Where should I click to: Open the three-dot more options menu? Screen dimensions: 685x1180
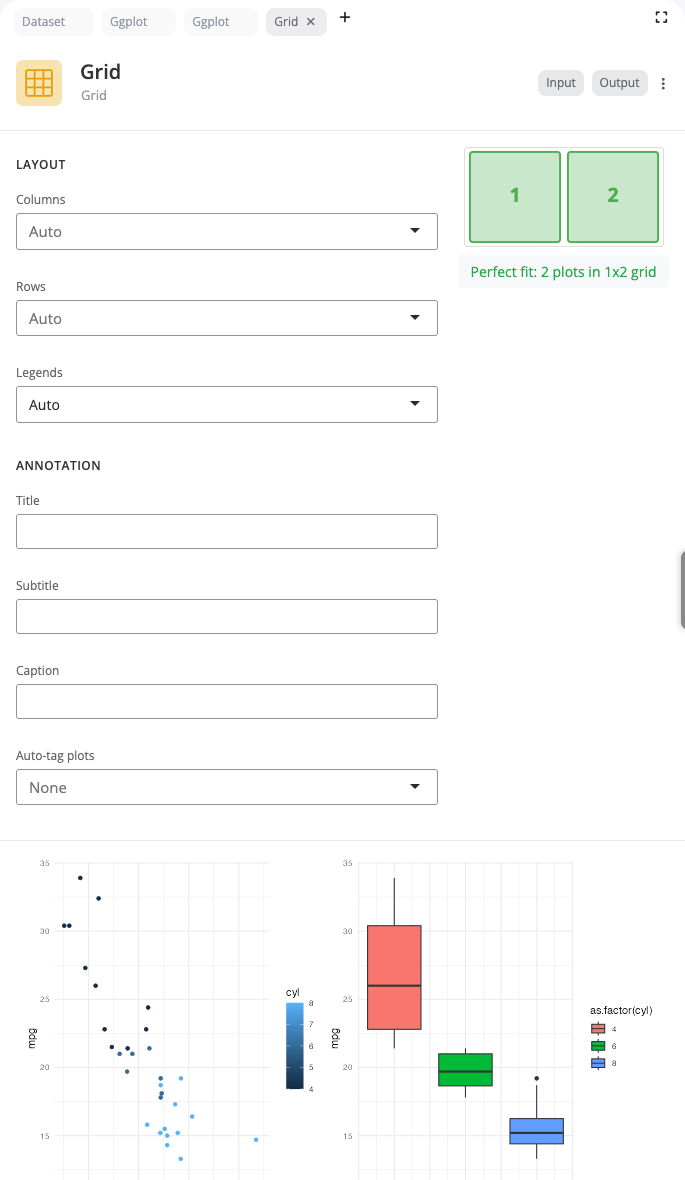(663, 83)
